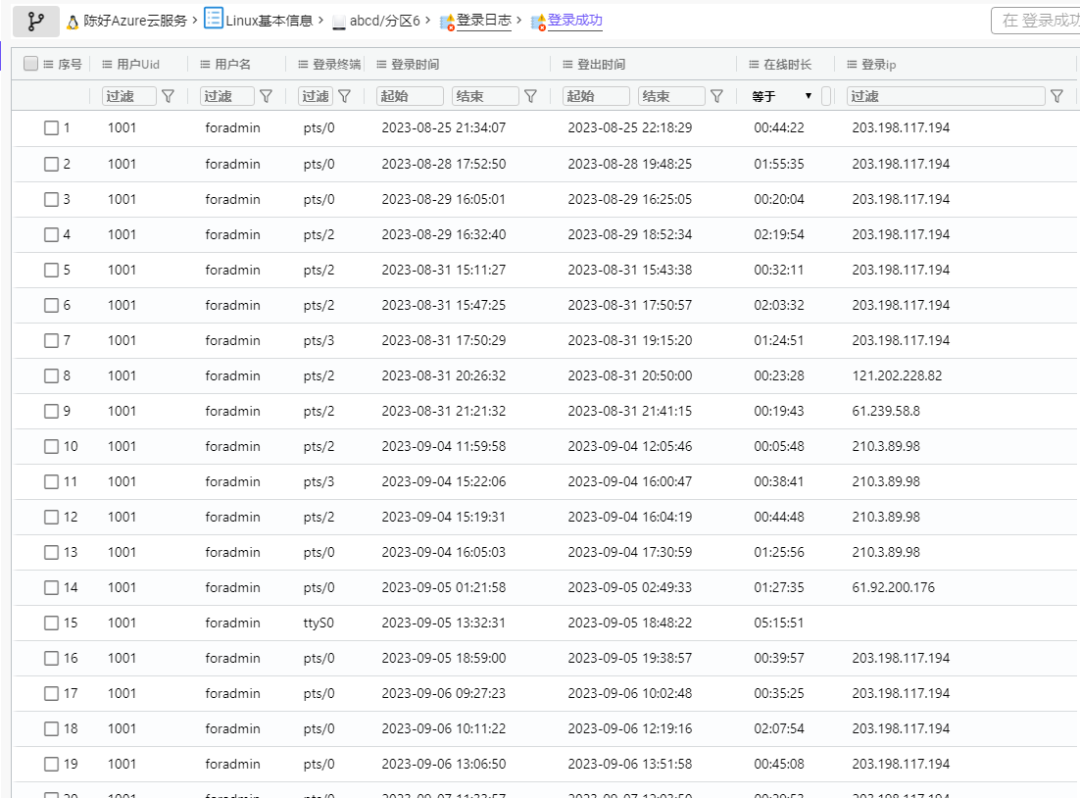
Task: Select duration cell 00:05:48
Action: [x=778, y=447]
